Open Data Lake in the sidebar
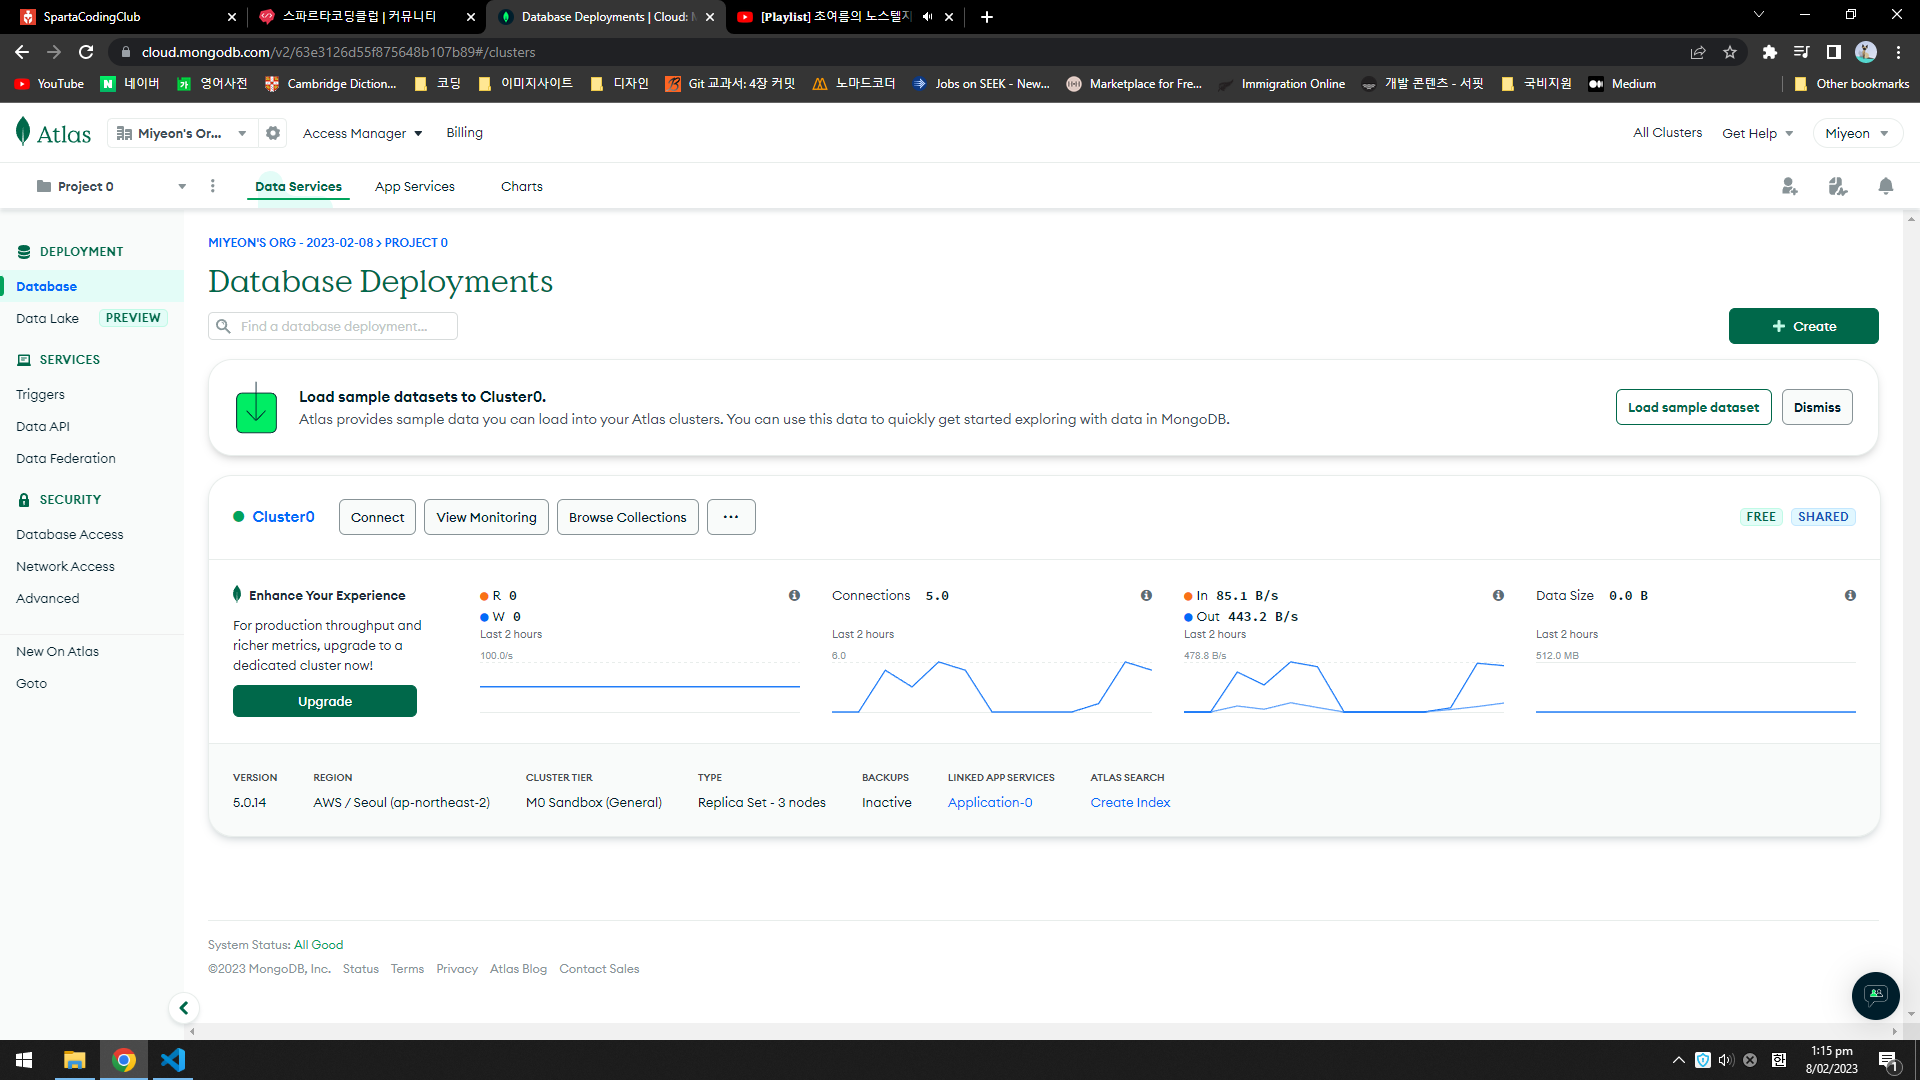Viewport: 1920px width, 1080px height. [x=47, y=318]
